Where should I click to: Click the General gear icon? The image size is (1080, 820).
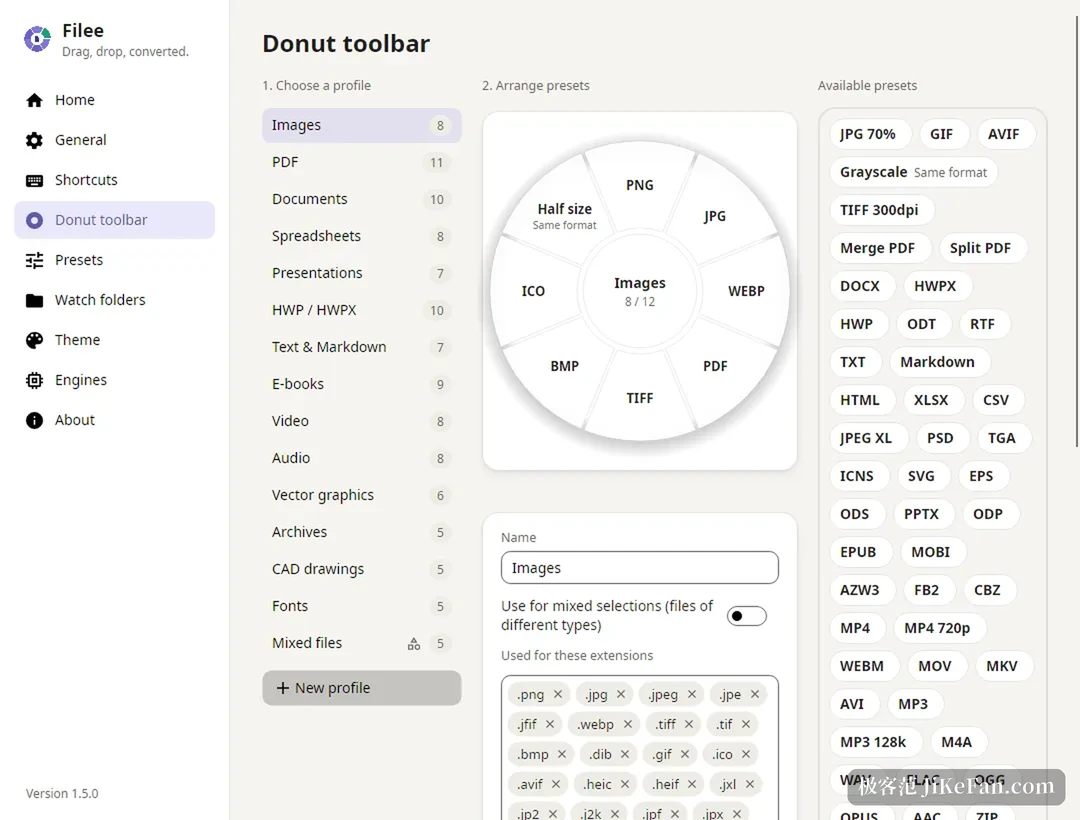34,140
